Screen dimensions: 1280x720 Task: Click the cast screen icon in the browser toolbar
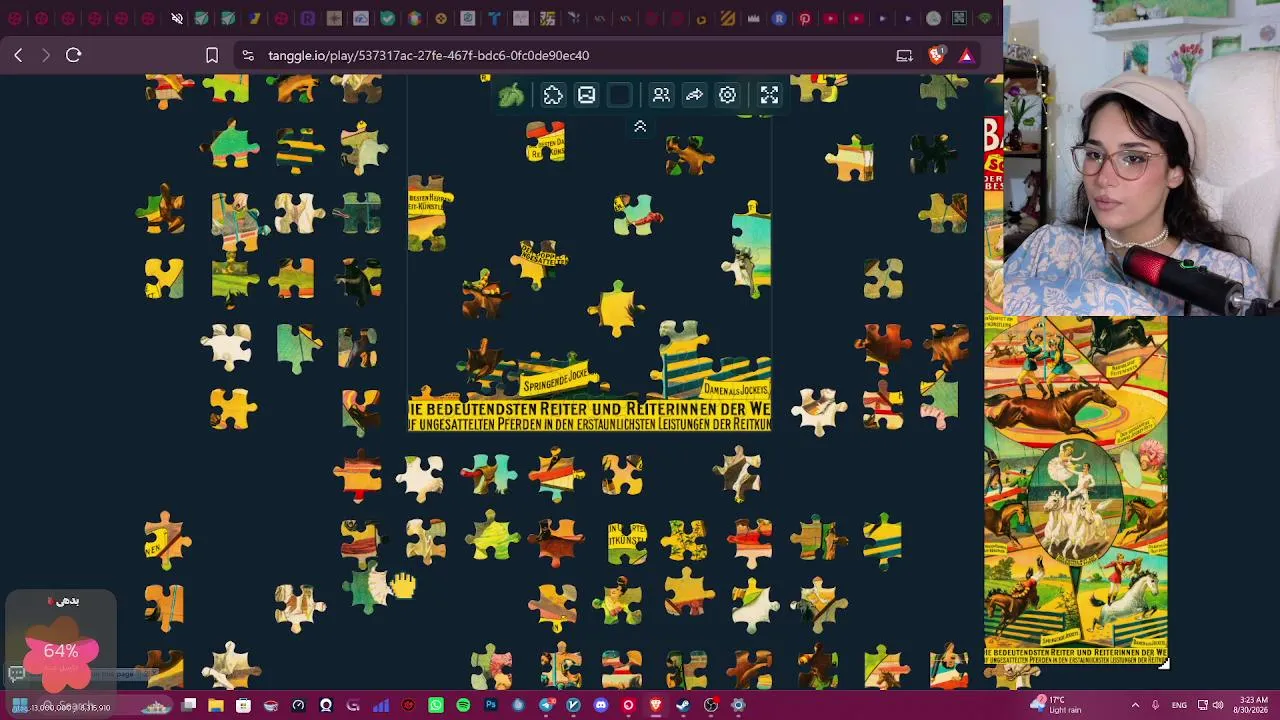coord(904,55)
